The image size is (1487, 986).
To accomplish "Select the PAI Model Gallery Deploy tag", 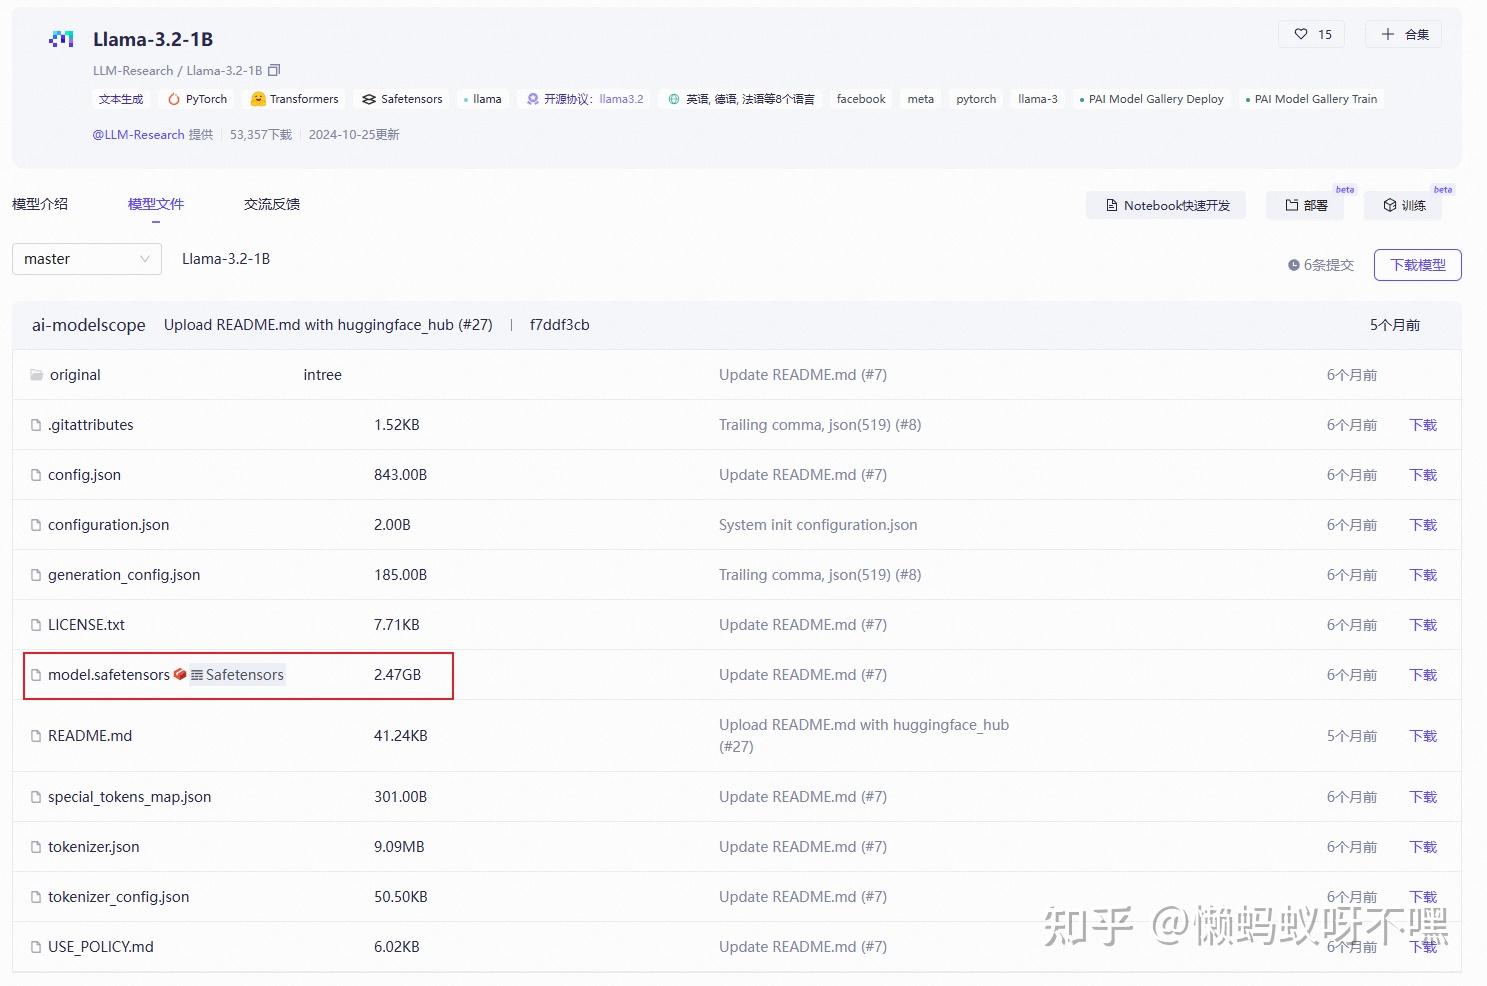I will pos(1152,99).
